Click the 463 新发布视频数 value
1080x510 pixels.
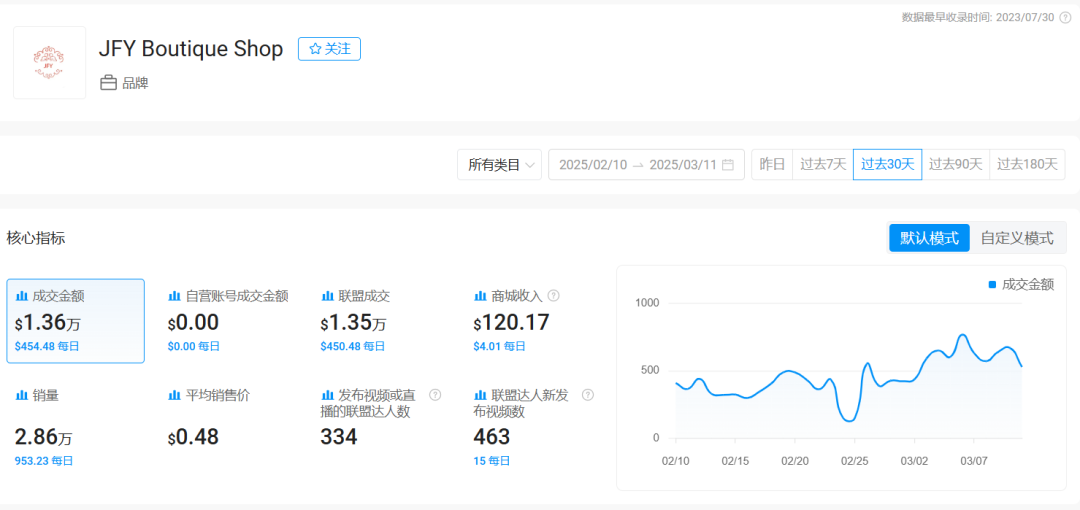coord(492,437)
